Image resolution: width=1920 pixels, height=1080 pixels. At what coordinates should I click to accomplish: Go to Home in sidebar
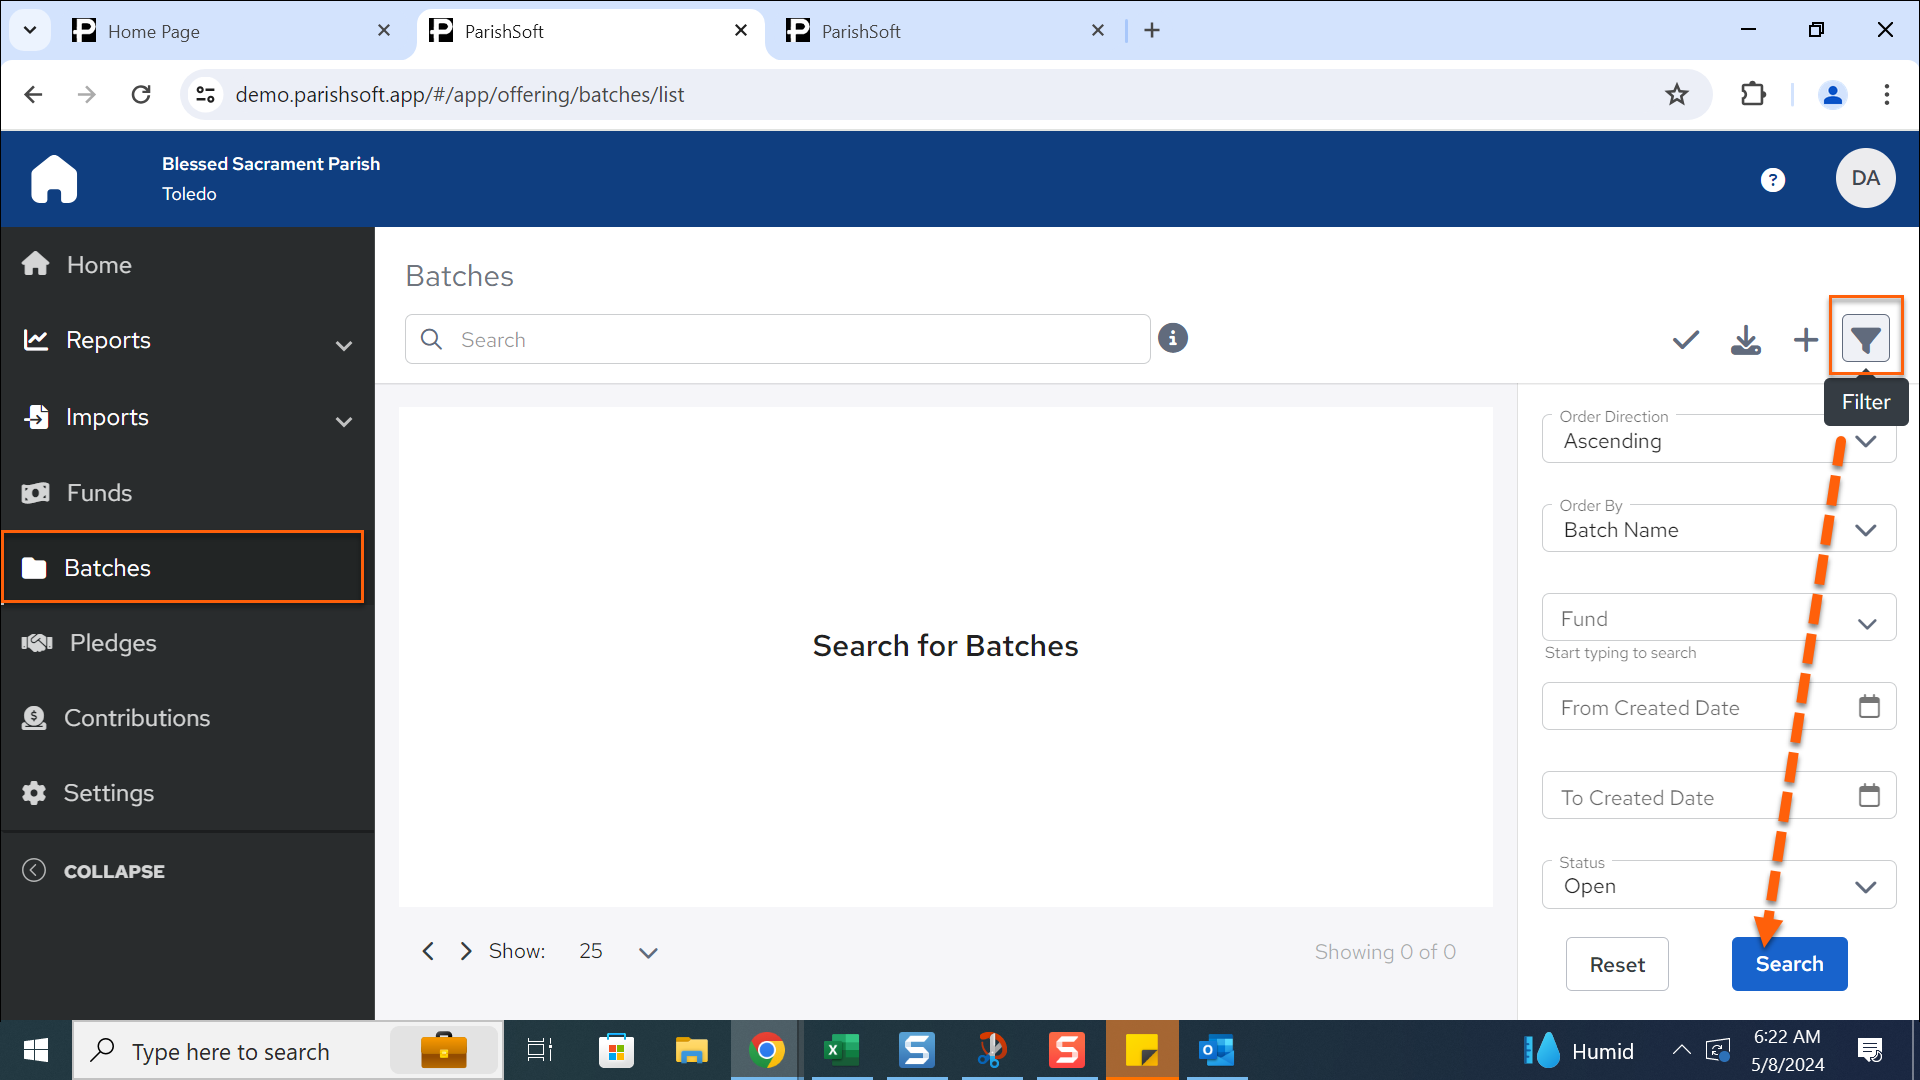(x=188, y=264)
